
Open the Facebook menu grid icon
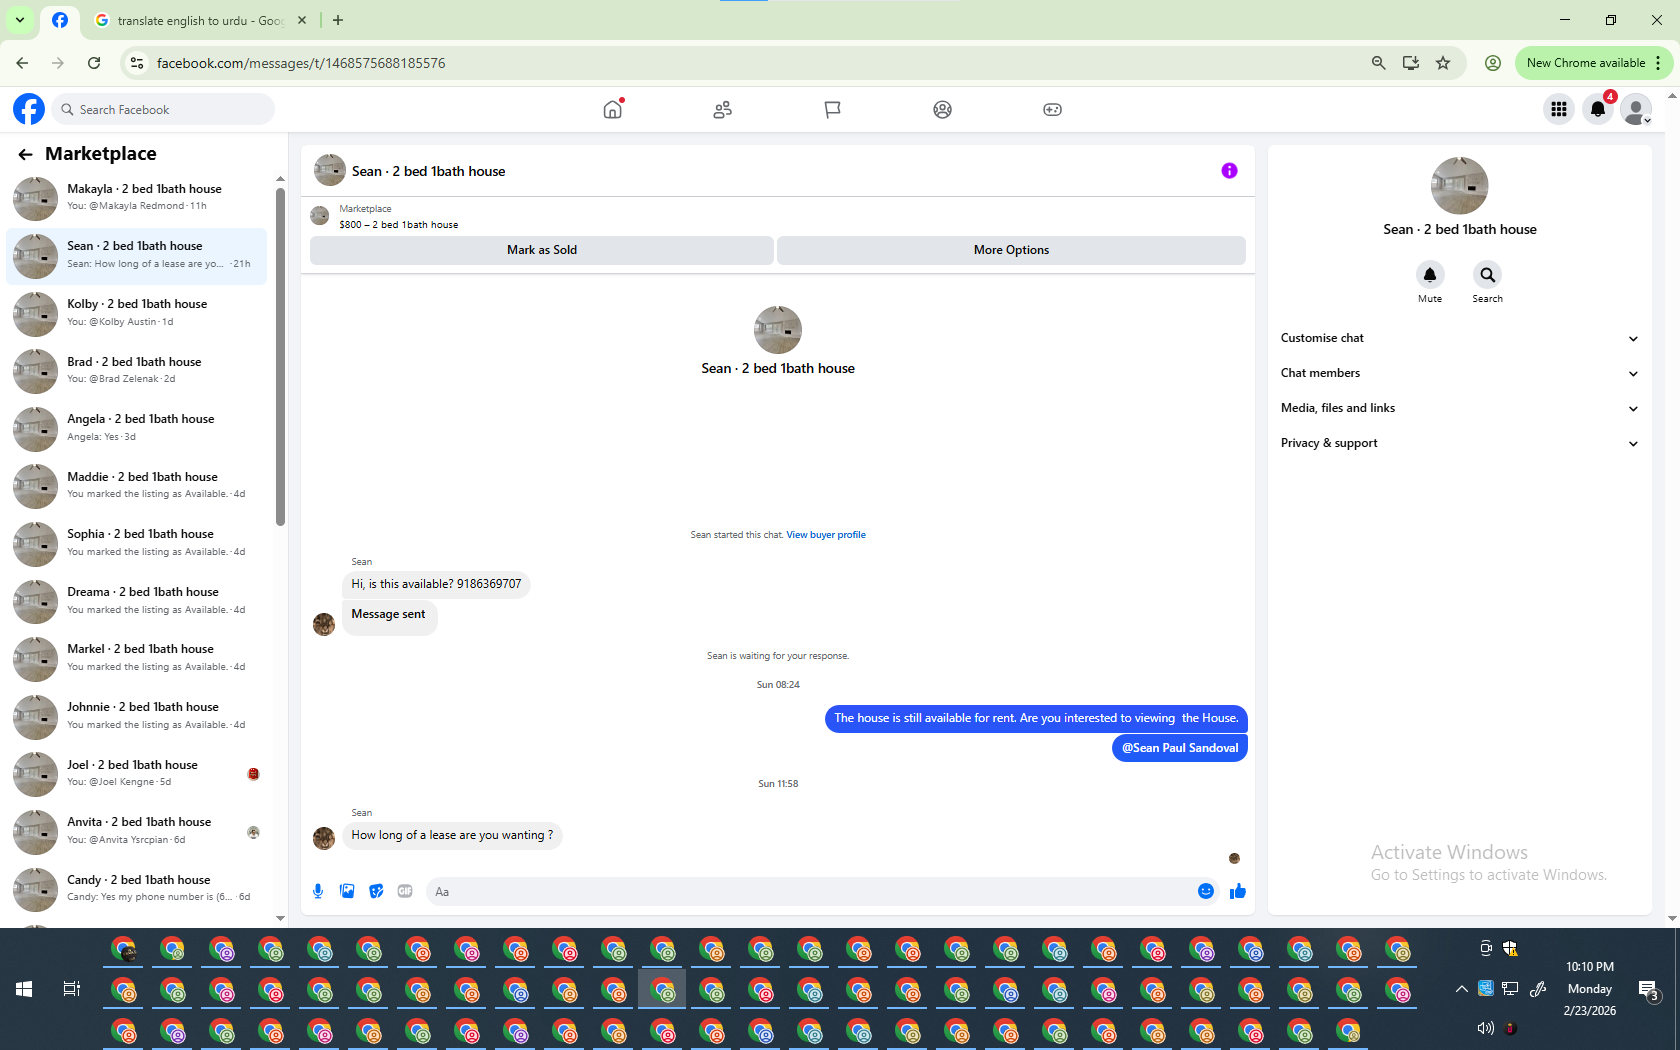click(1559, 110)
